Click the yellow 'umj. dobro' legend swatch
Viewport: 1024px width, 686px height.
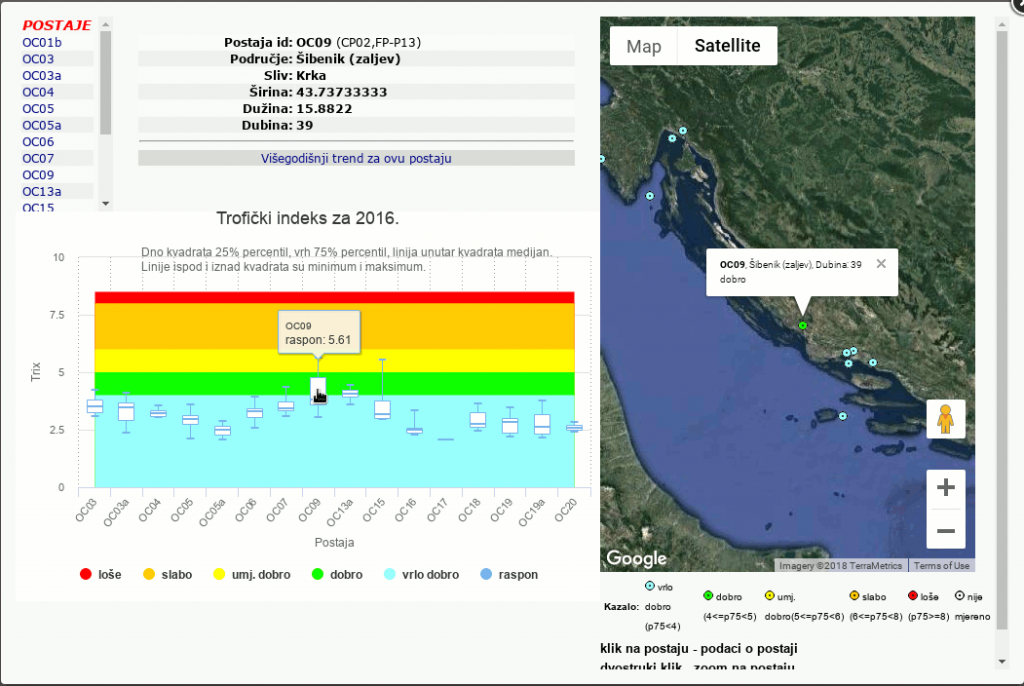(217, 575)
